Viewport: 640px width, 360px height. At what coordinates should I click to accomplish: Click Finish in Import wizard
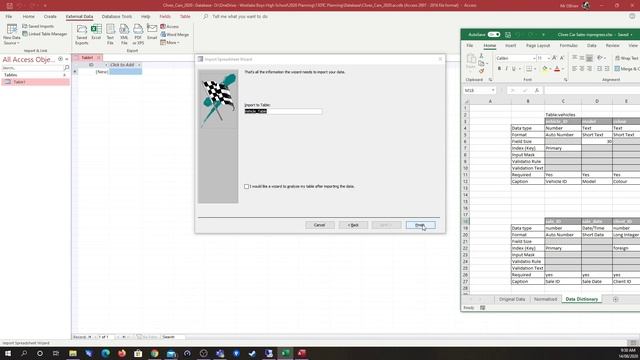coord(420,225)
